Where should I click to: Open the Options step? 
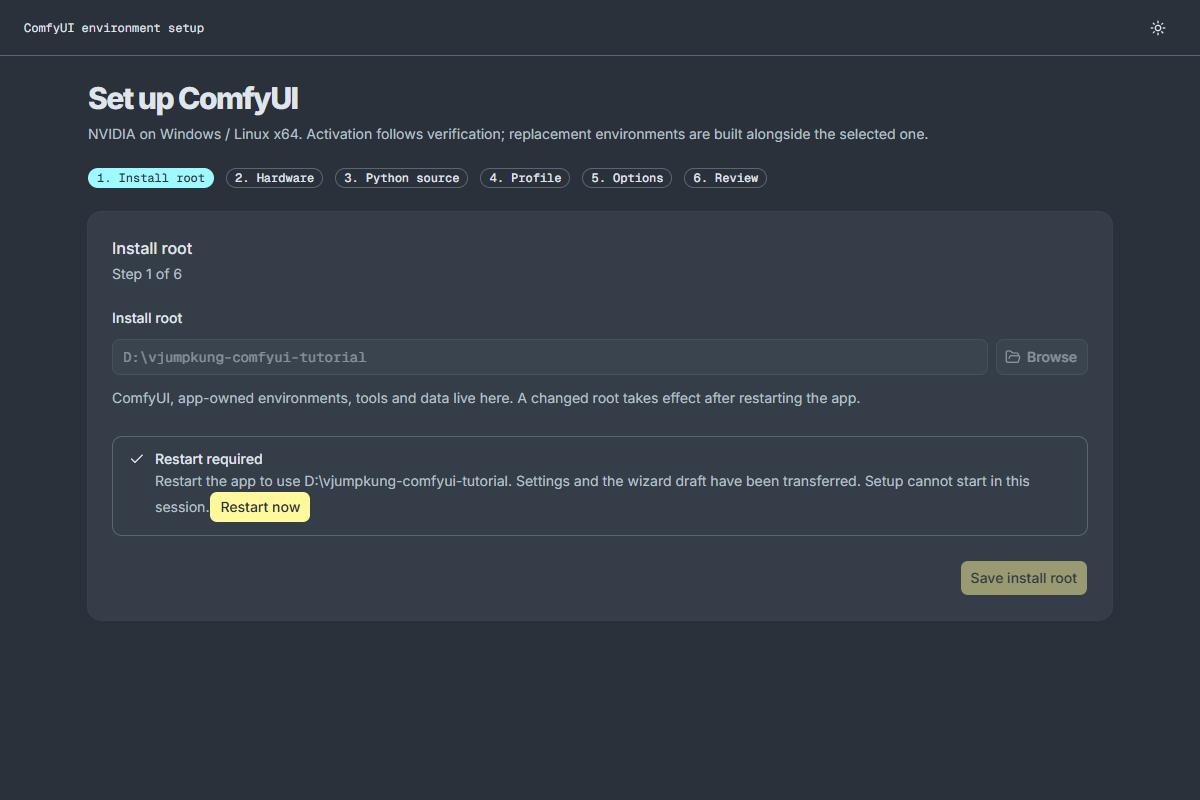click(x=627, y=178)
